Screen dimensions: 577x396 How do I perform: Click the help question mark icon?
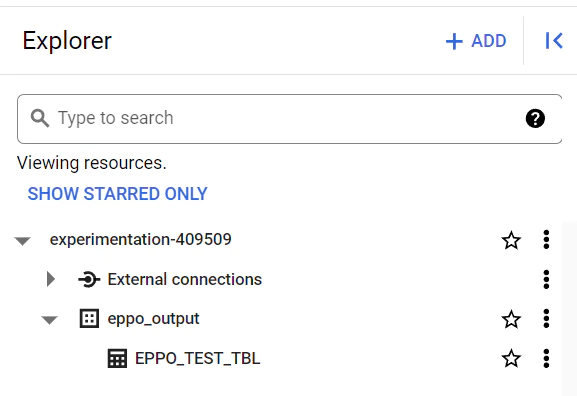[x=535, y=119]
